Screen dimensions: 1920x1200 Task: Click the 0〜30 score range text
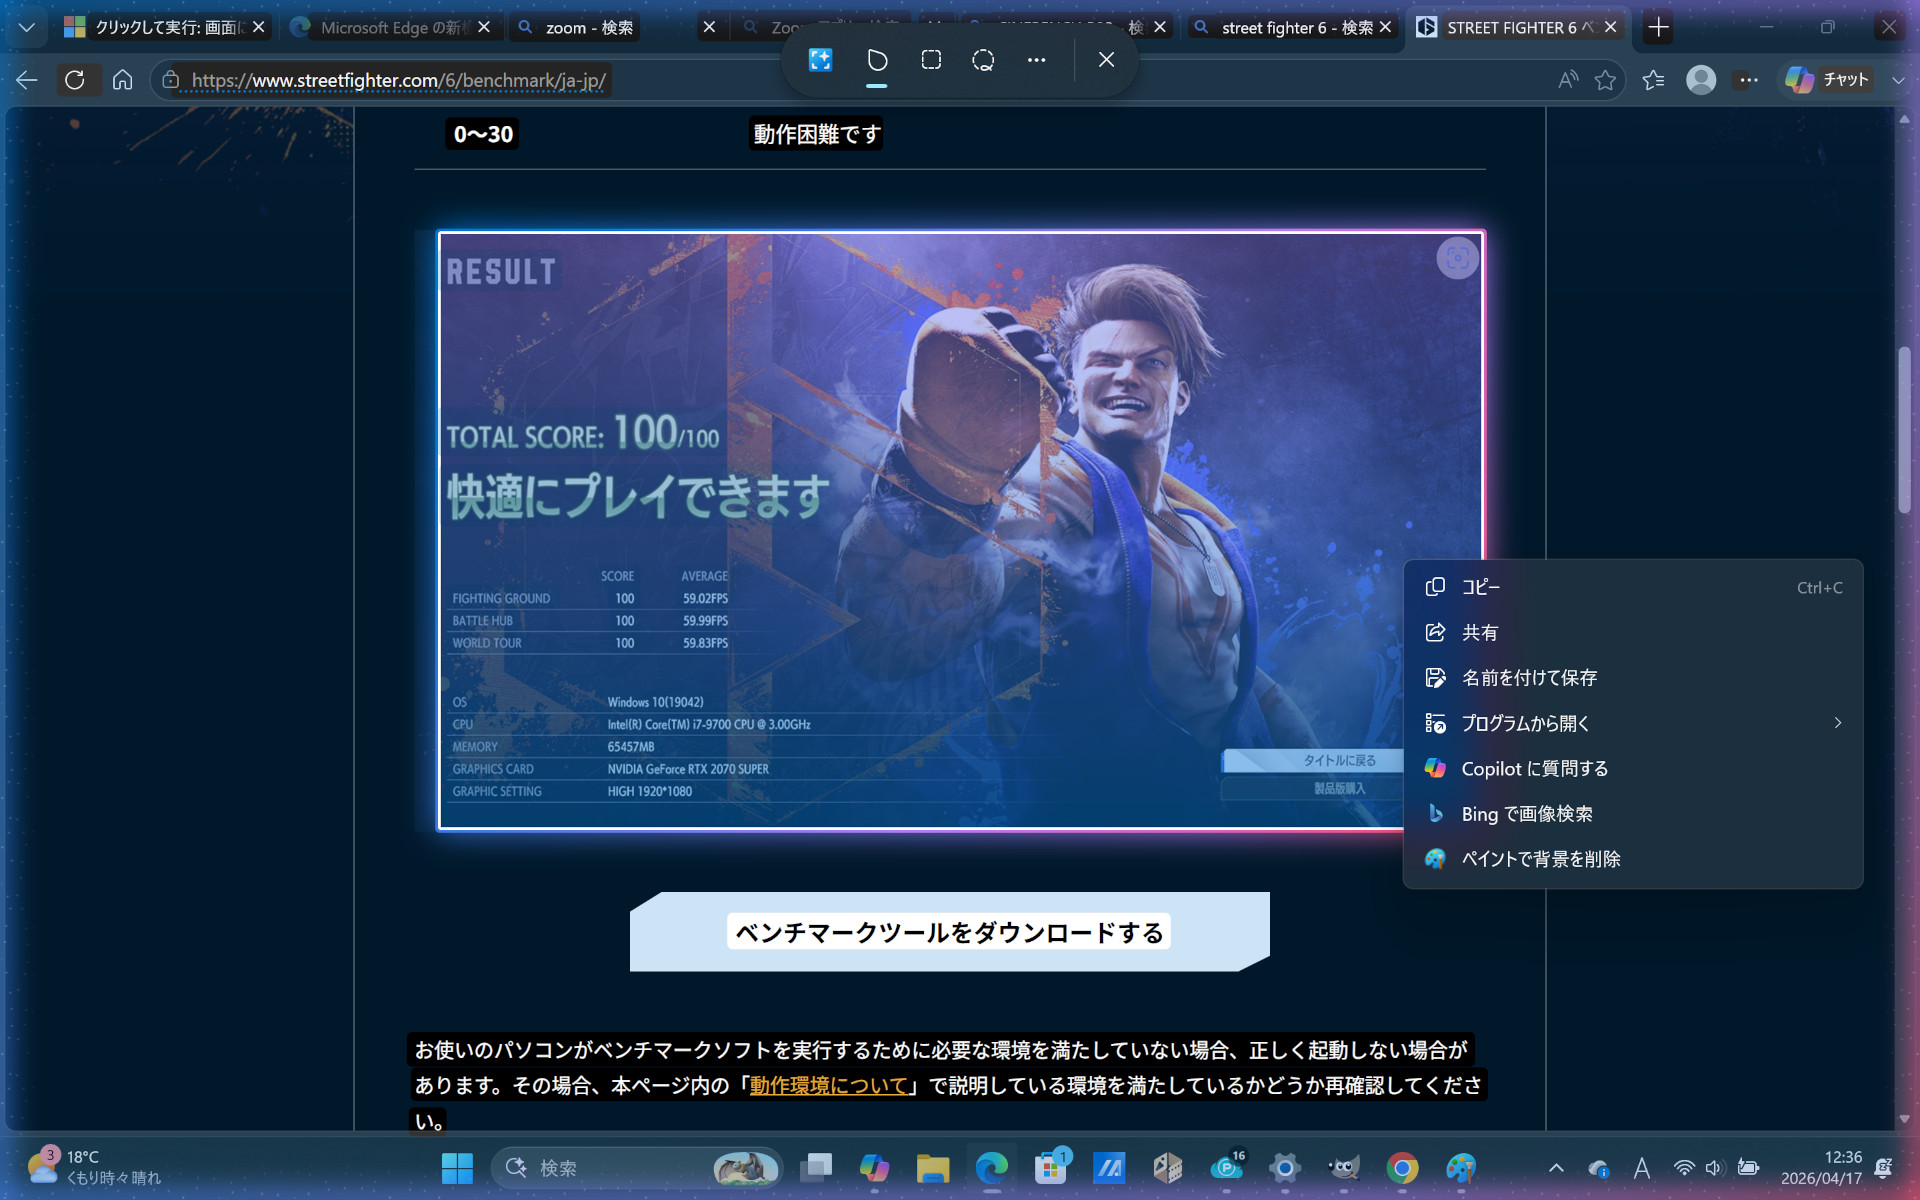[483, 134]
